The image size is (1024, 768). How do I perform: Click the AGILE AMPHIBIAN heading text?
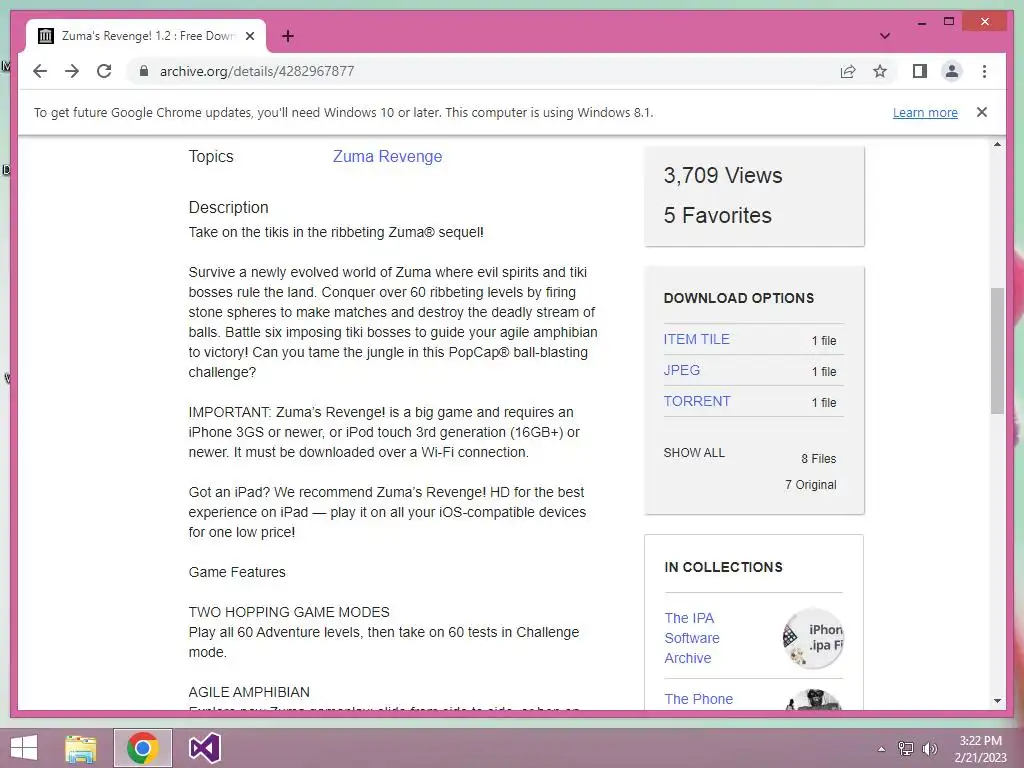[x=249, y=692]
